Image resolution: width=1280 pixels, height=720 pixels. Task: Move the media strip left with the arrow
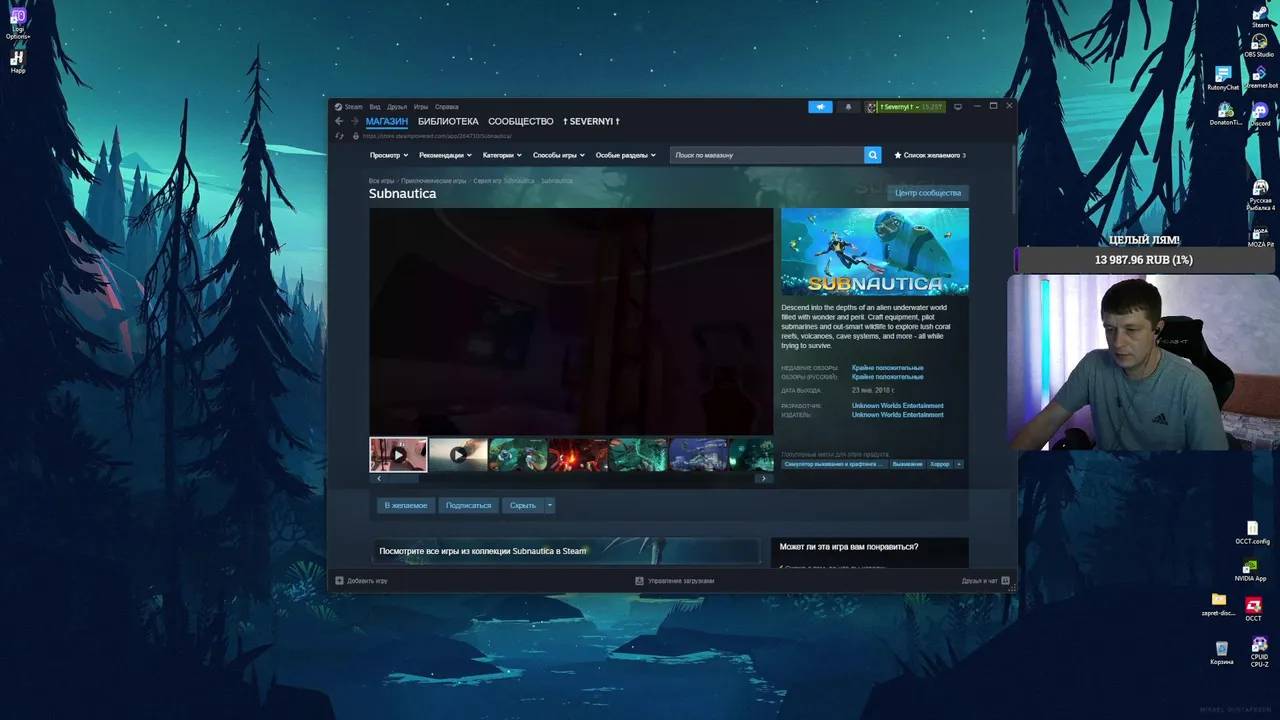point(378,478)
